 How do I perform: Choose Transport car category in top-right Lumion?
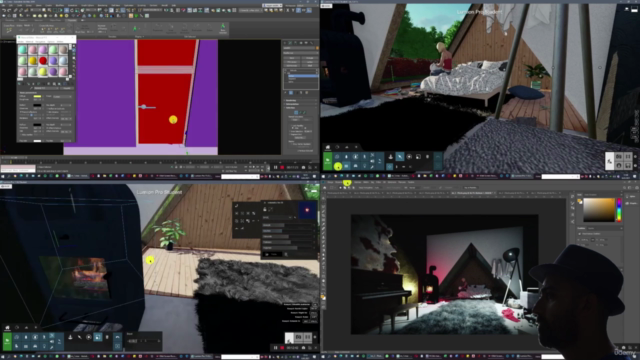355,166
